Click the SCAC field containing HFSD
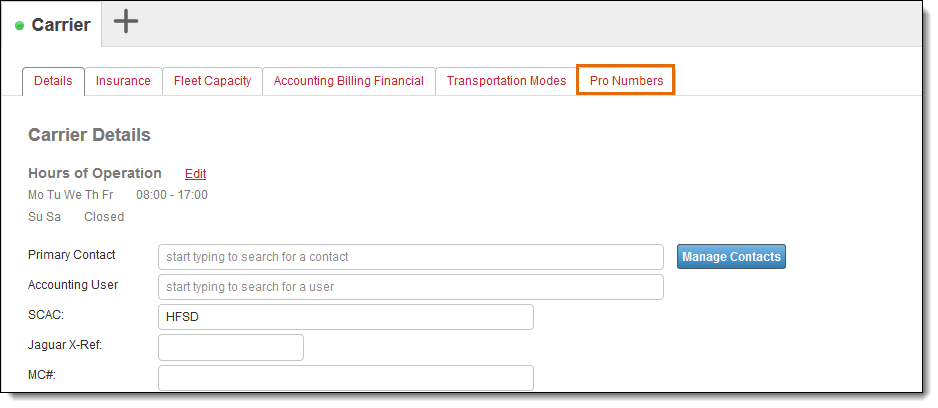The height and width of the screenshot is (408, 938). tap(346, 317)
